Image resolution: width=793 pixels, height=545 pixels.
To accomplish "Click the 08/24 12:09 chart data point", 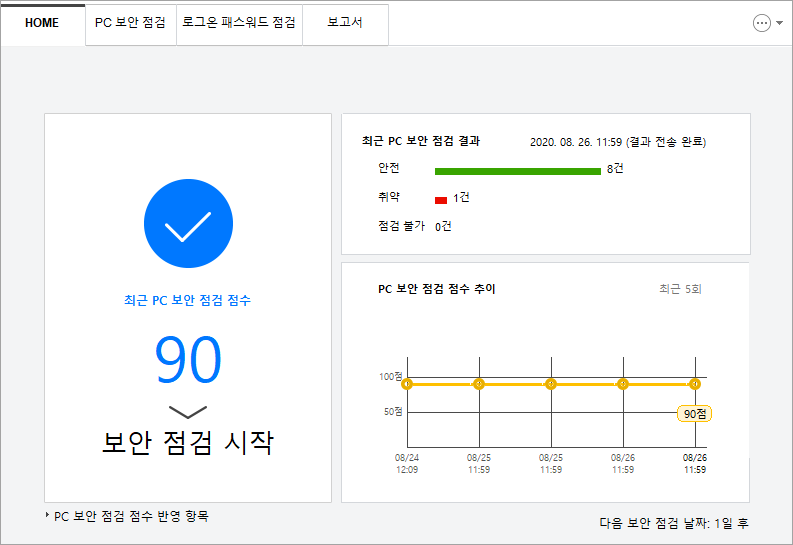I will pyautogui.click(x=407, y=384).
